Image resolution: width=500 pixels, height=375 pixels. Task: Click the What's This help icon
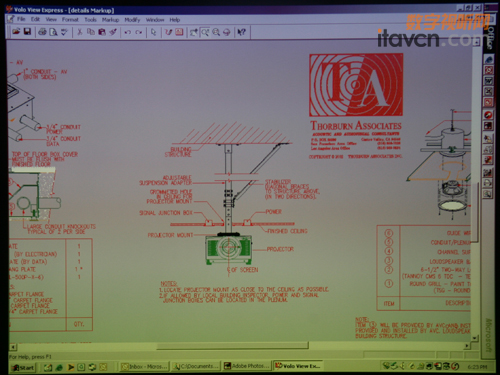(241, 32)
